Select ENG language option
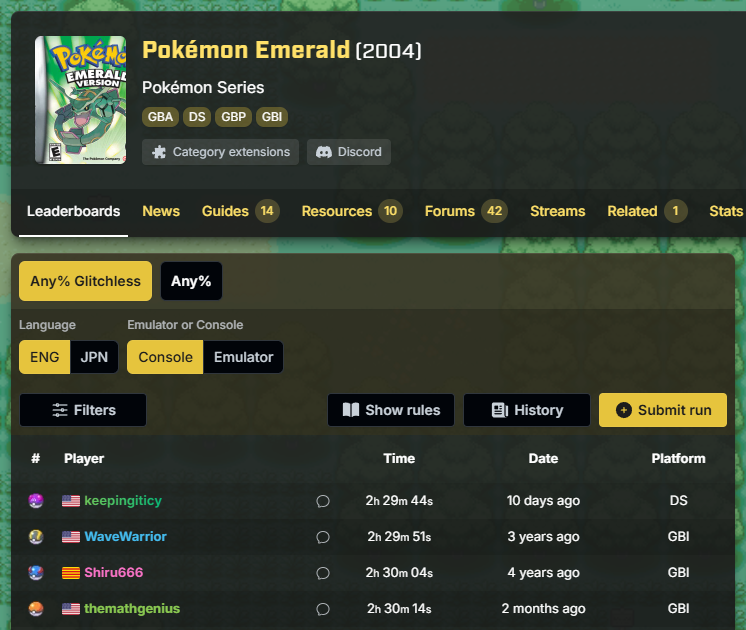 [x=45, y=357]
